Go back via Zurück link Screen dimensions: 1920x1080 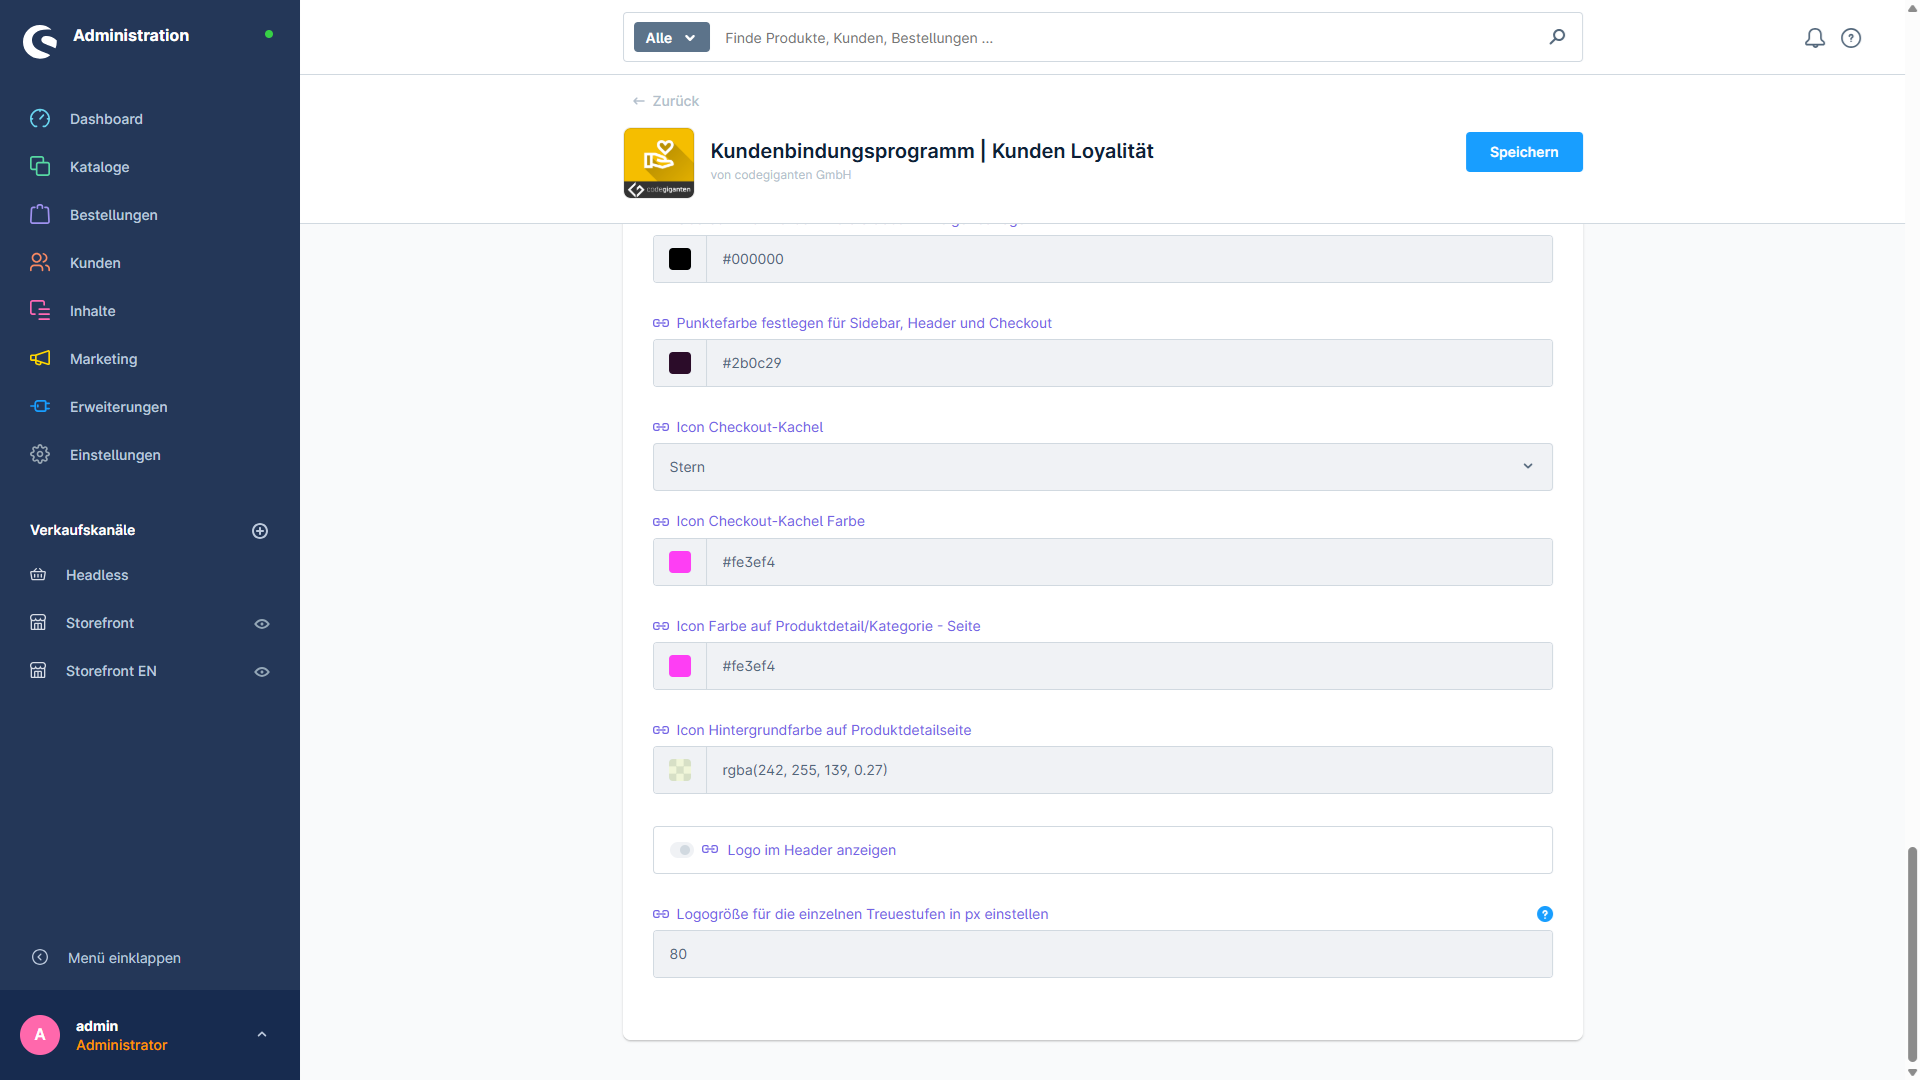pyautogui.click(x=666, y=101)
